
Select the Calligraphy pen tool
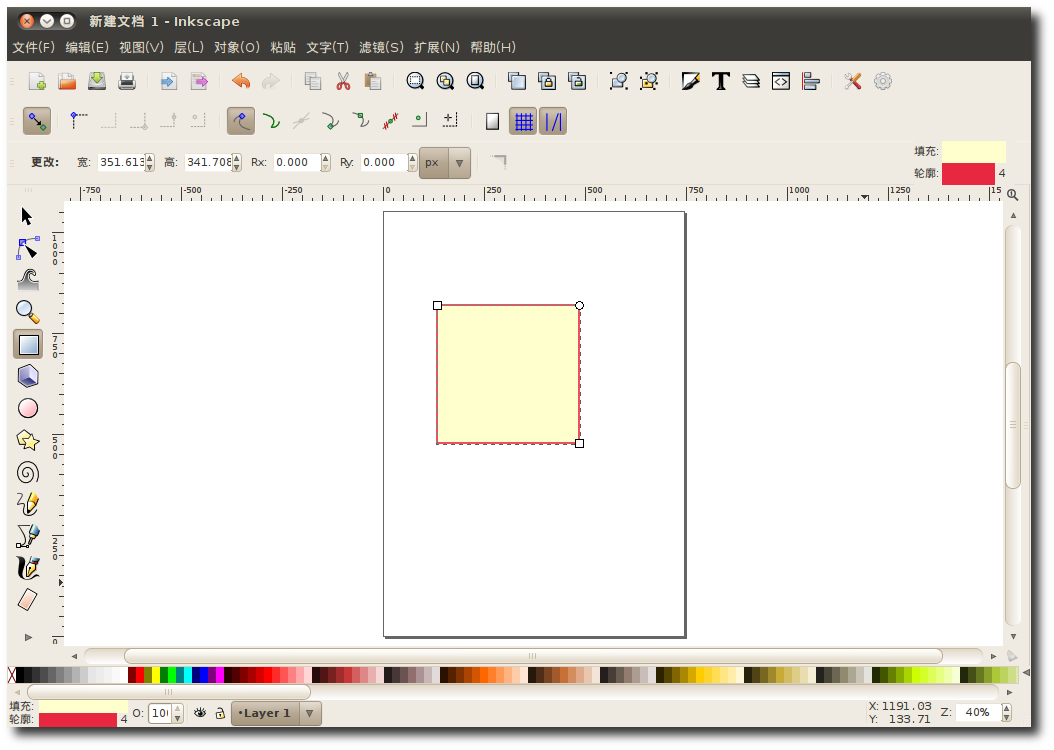pos(28,568)
